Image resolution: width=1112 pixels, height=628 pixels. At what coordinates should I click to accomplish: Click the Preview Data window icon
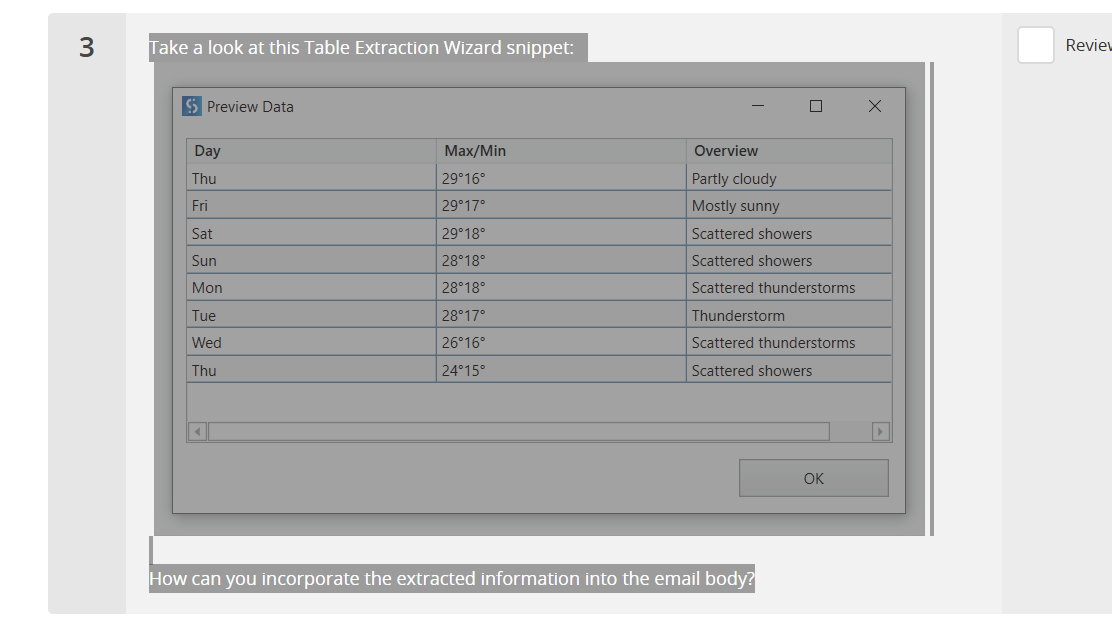click(x=192, y=106)
